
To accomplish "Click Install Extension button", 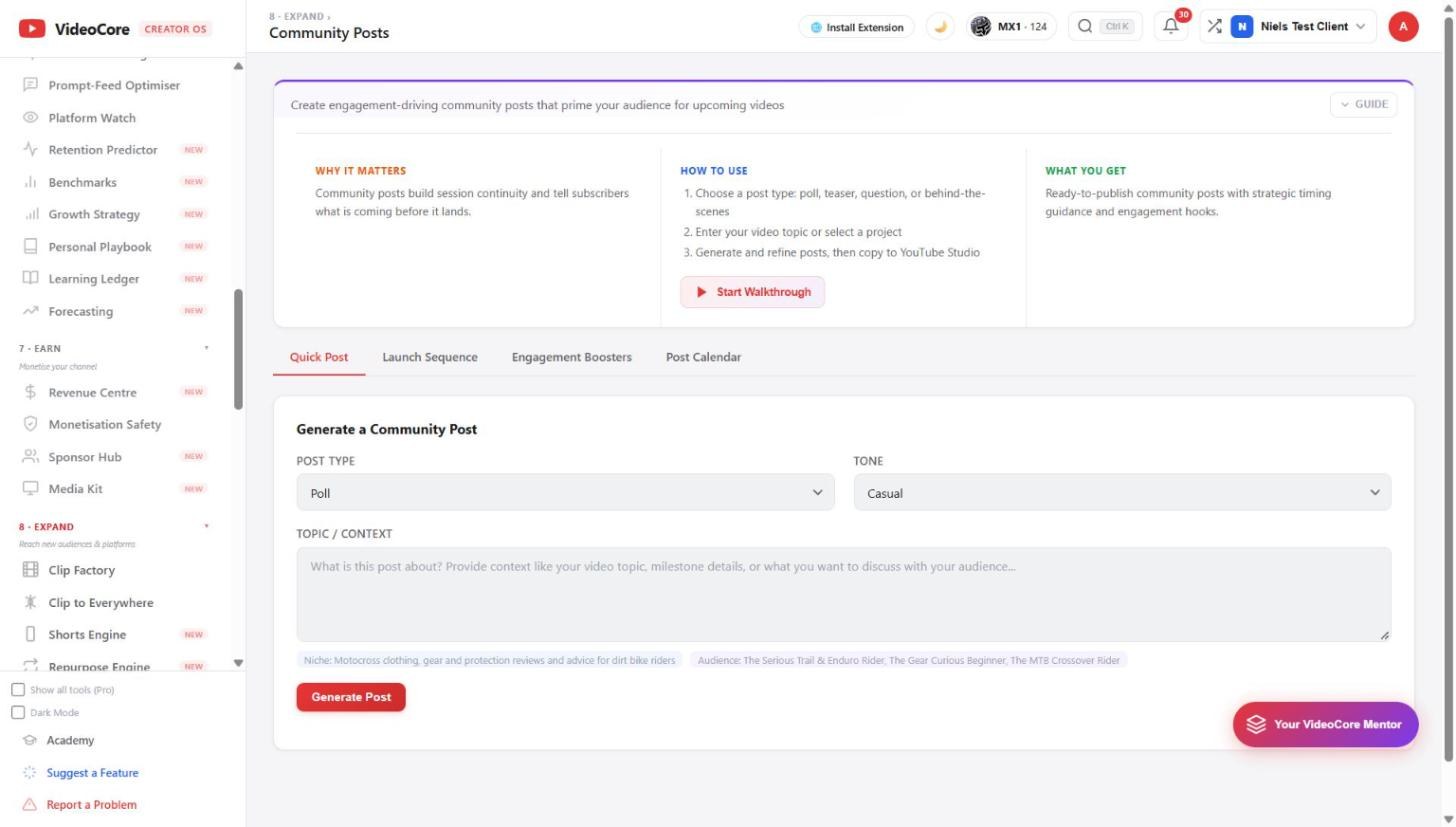I will (856, 27).
